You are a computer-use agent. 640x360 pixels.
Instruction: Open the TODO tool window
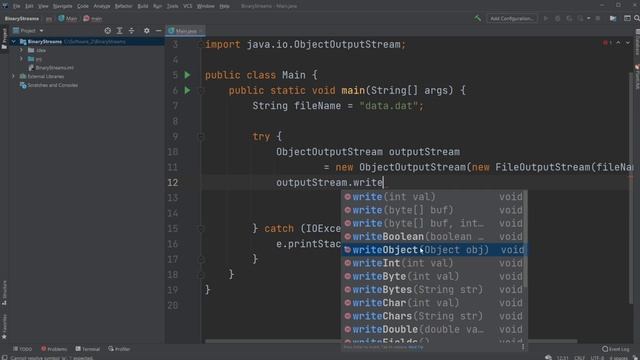22,349
